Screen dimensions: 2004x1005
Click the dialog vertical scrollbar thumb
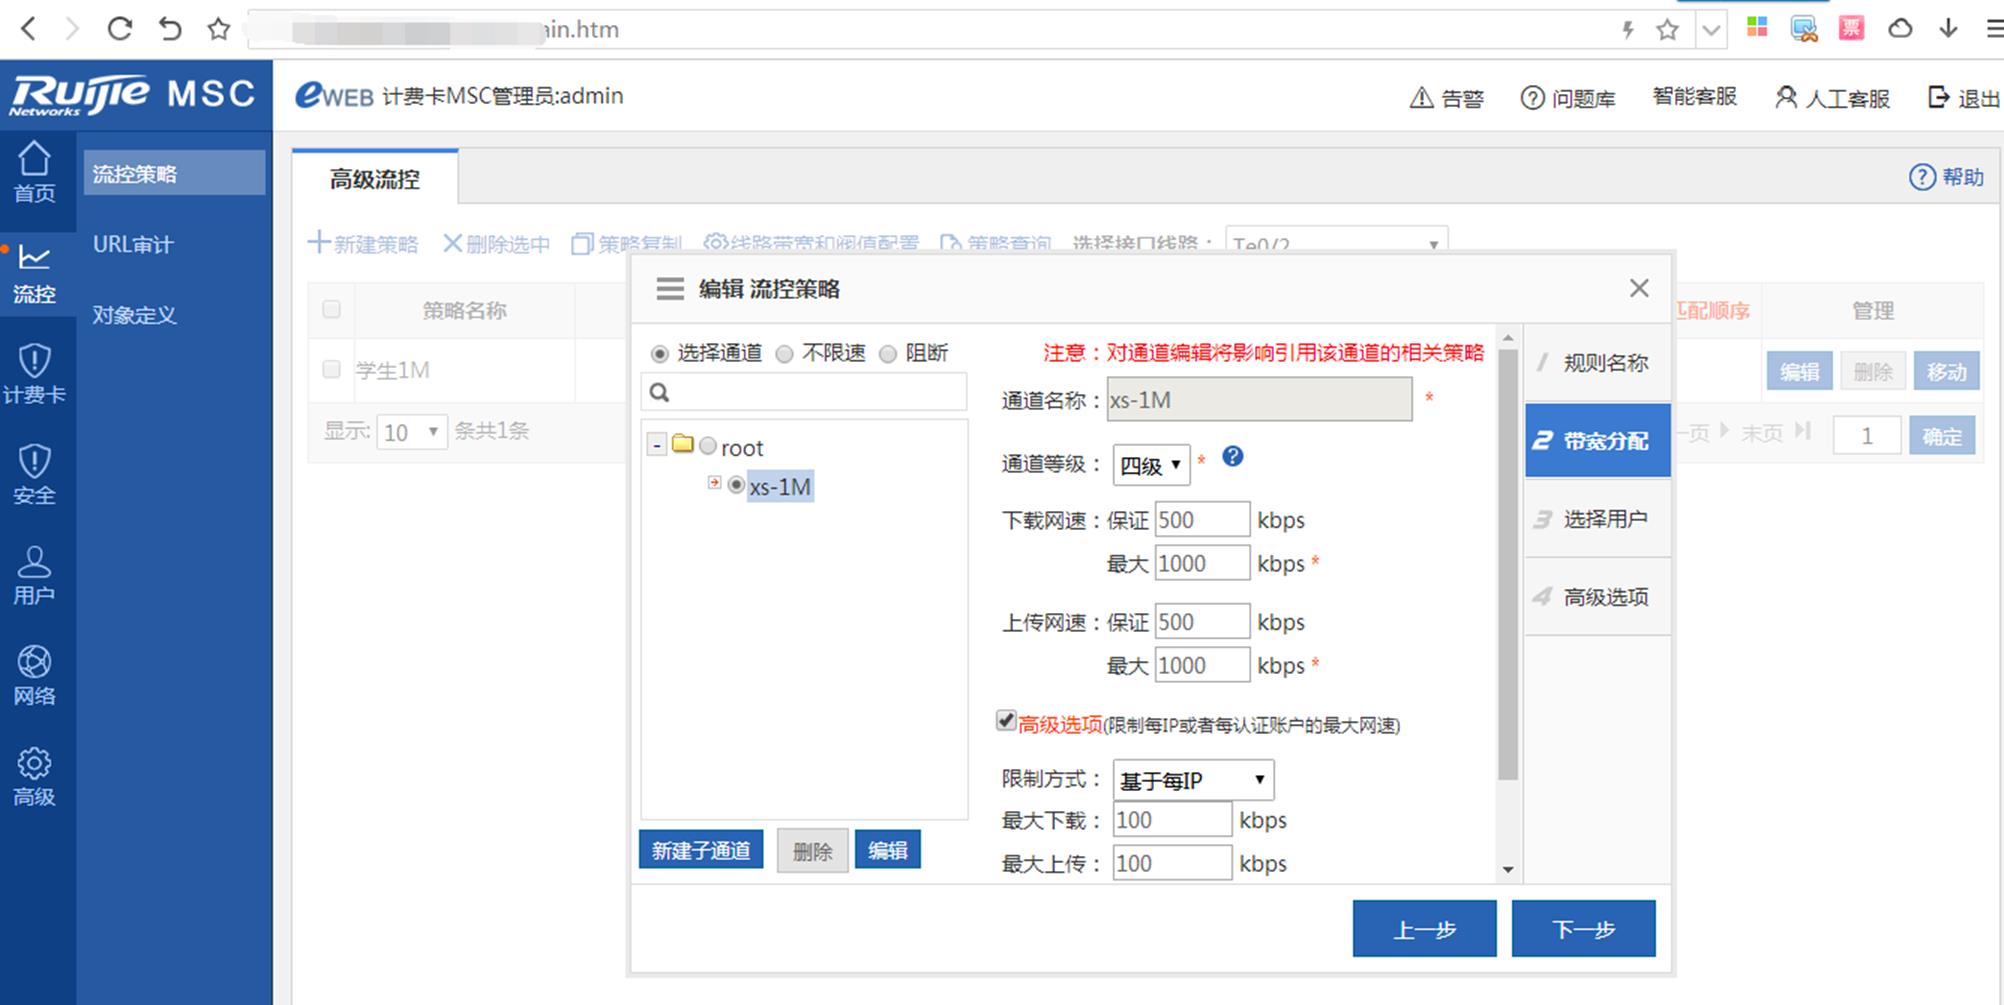coord(1508,560)
